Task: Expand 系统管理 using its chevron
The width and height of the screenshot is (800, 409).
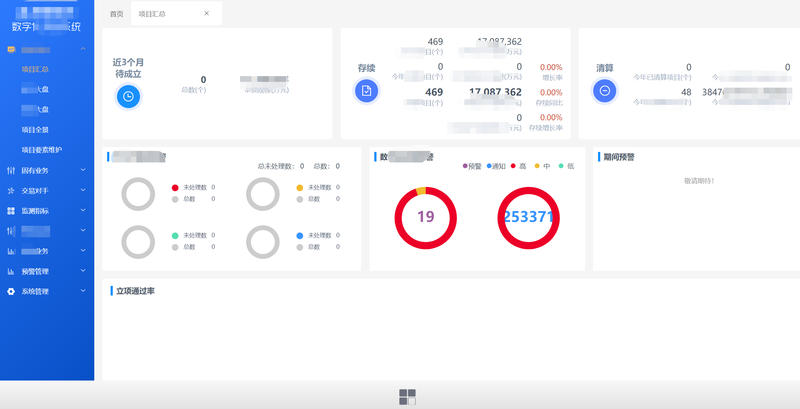Action: point(83,291)
